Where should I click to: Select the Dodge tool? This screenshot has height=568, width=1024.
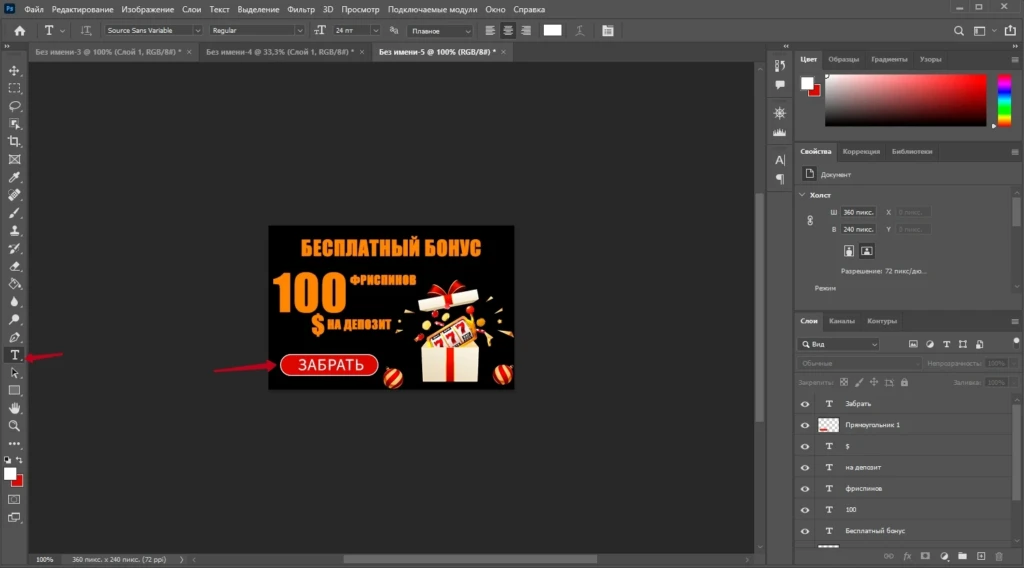(14, 320)
